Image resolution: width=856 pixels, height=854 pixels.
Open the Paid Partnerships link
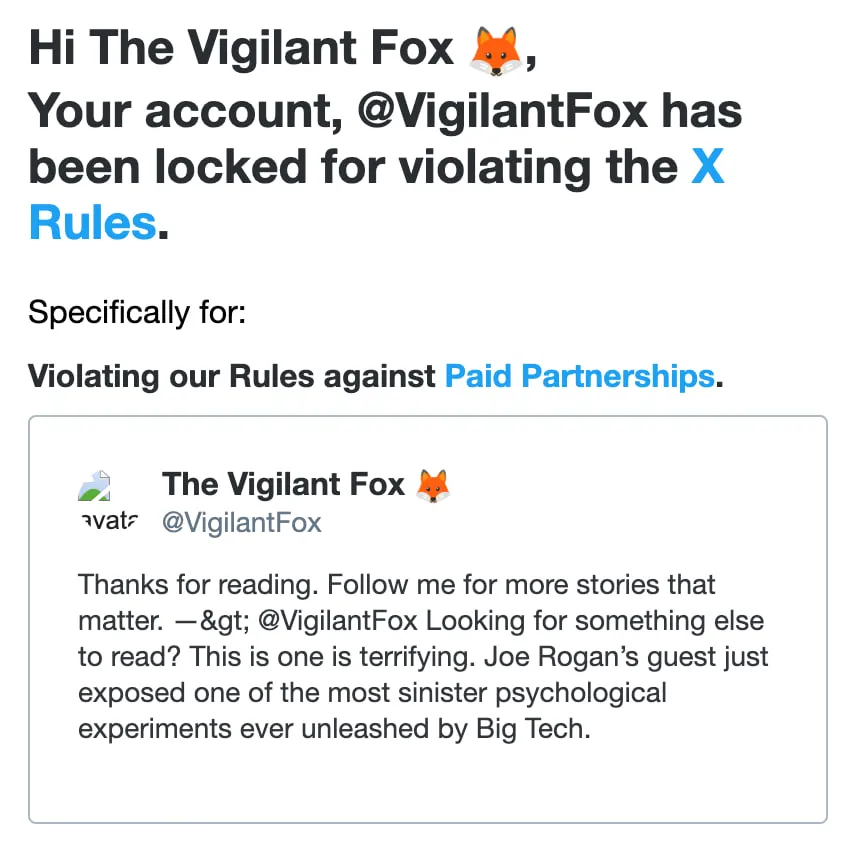tap(579, 377)
